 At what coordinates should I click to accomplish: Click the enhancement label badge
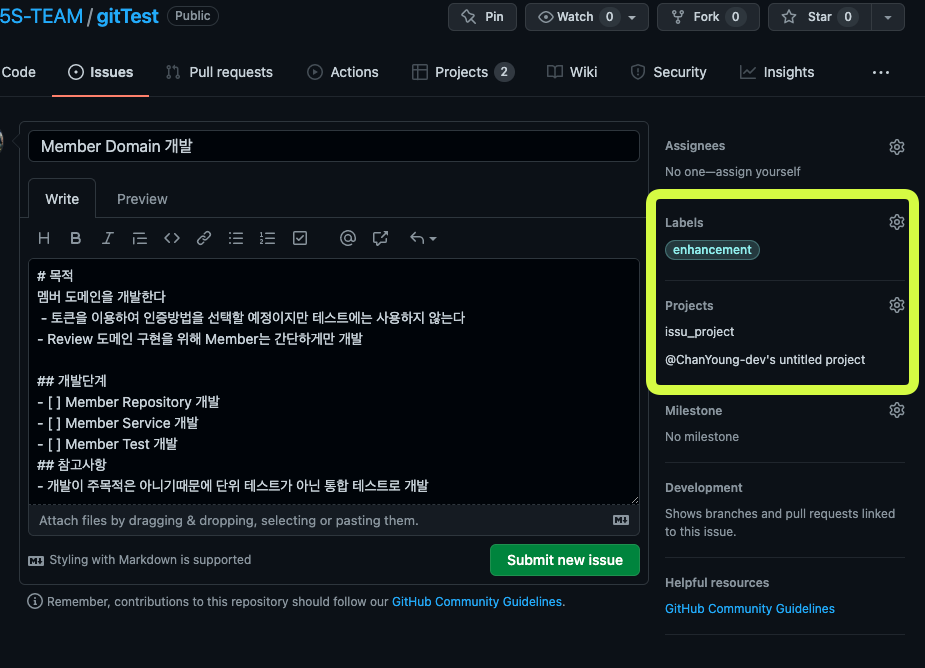click(712, 250)
